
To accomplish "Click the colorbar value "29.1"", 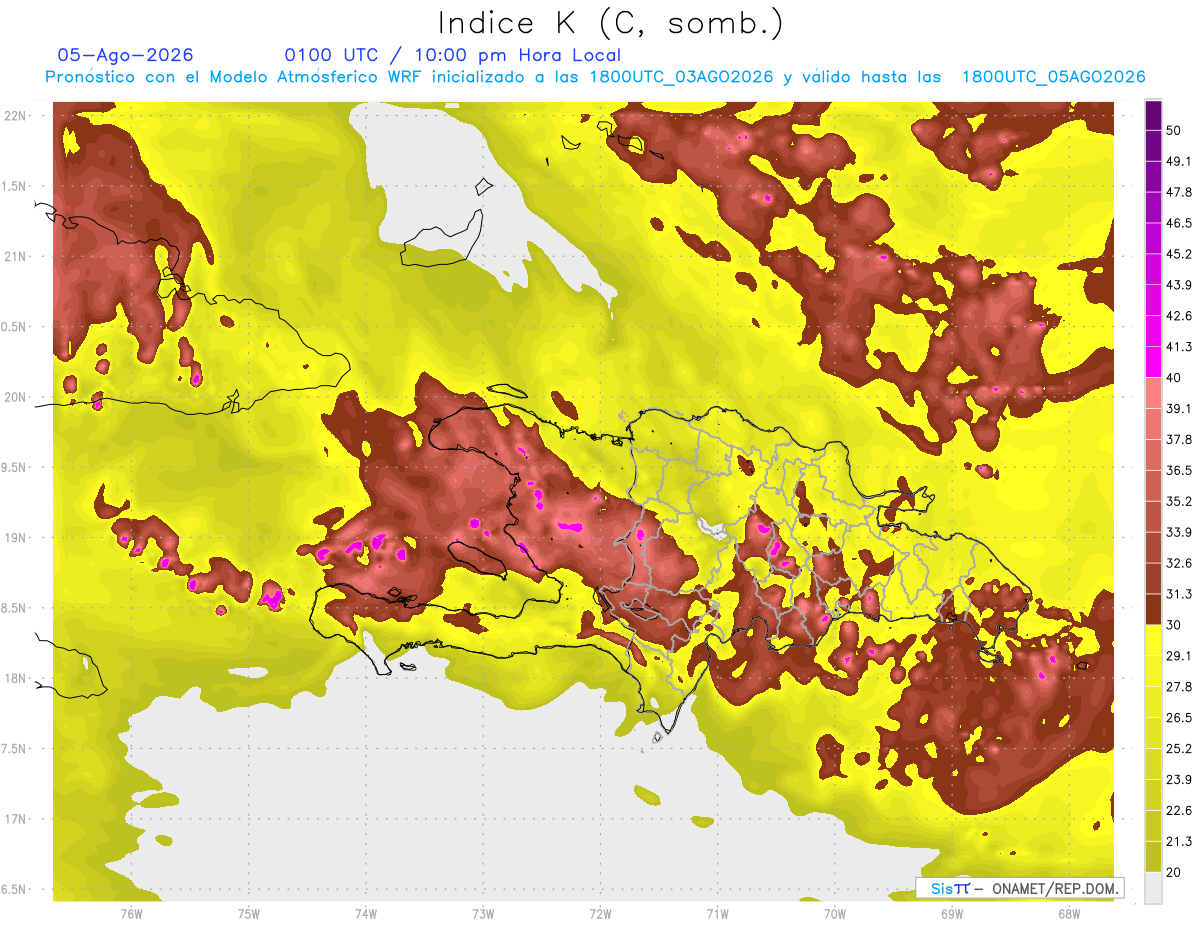I will click(x=1178, y=656).
